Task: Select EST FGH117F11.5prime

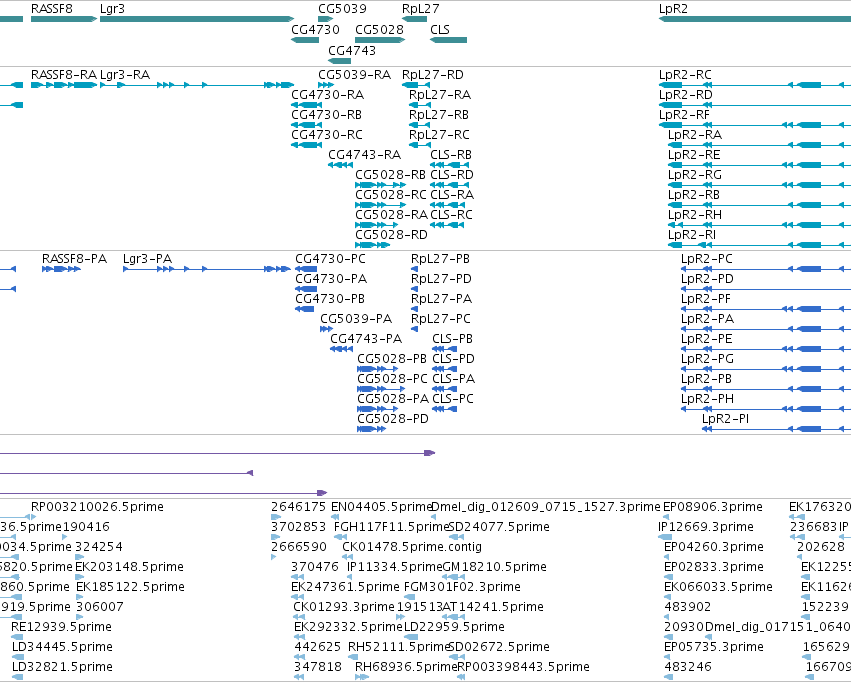Action: click(x=392, y=527)
